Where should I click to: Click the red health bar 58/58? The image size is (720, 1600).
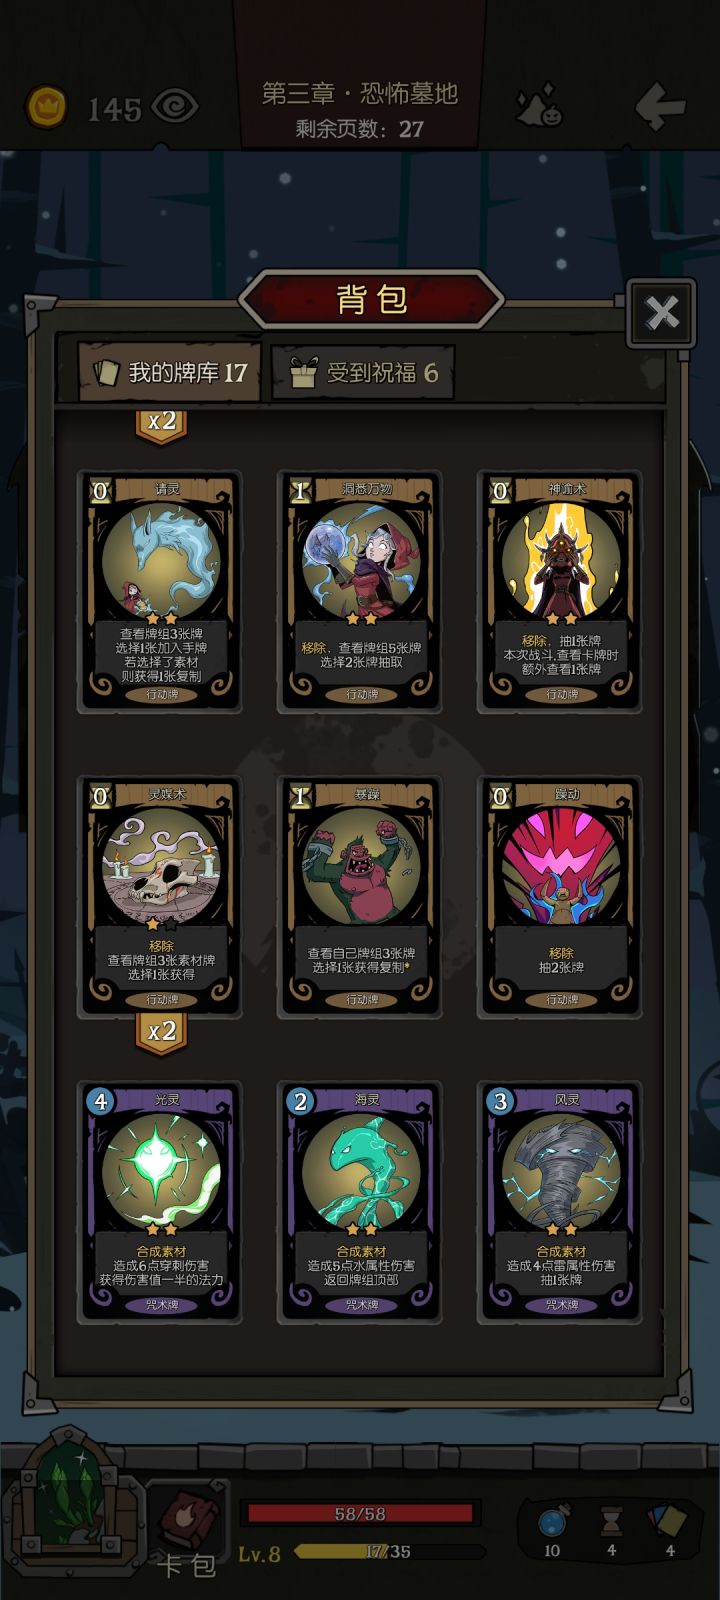click(x=360, y=1513)
